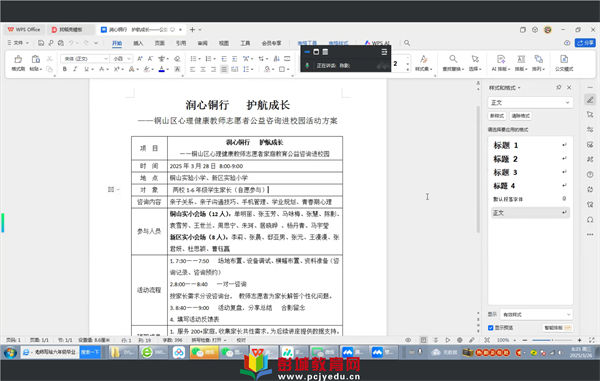
Task: Open the 有效样式 display dropdown
Action: pyautogui.click(x=536, y=314)
